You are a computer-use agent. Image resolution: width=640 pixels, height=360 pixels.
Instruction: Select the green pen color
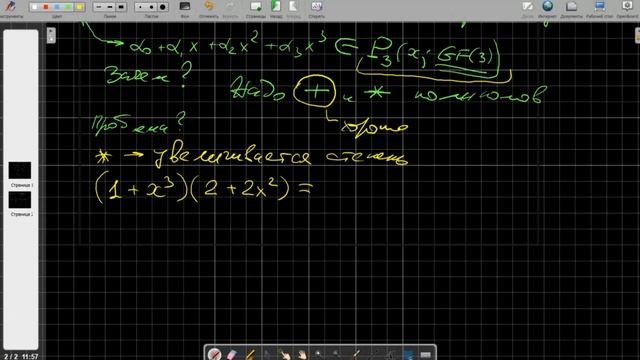pos(68,7)
